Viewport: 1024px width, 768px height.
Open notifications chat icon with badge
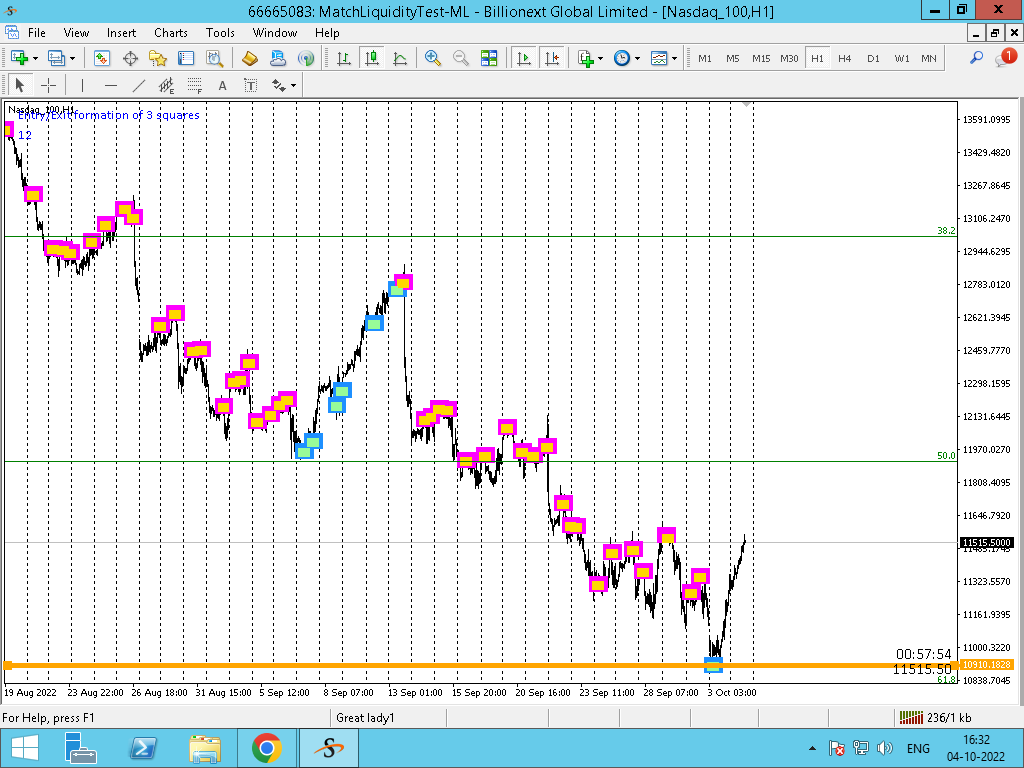pyautogui.click(x=1006, y=58)
